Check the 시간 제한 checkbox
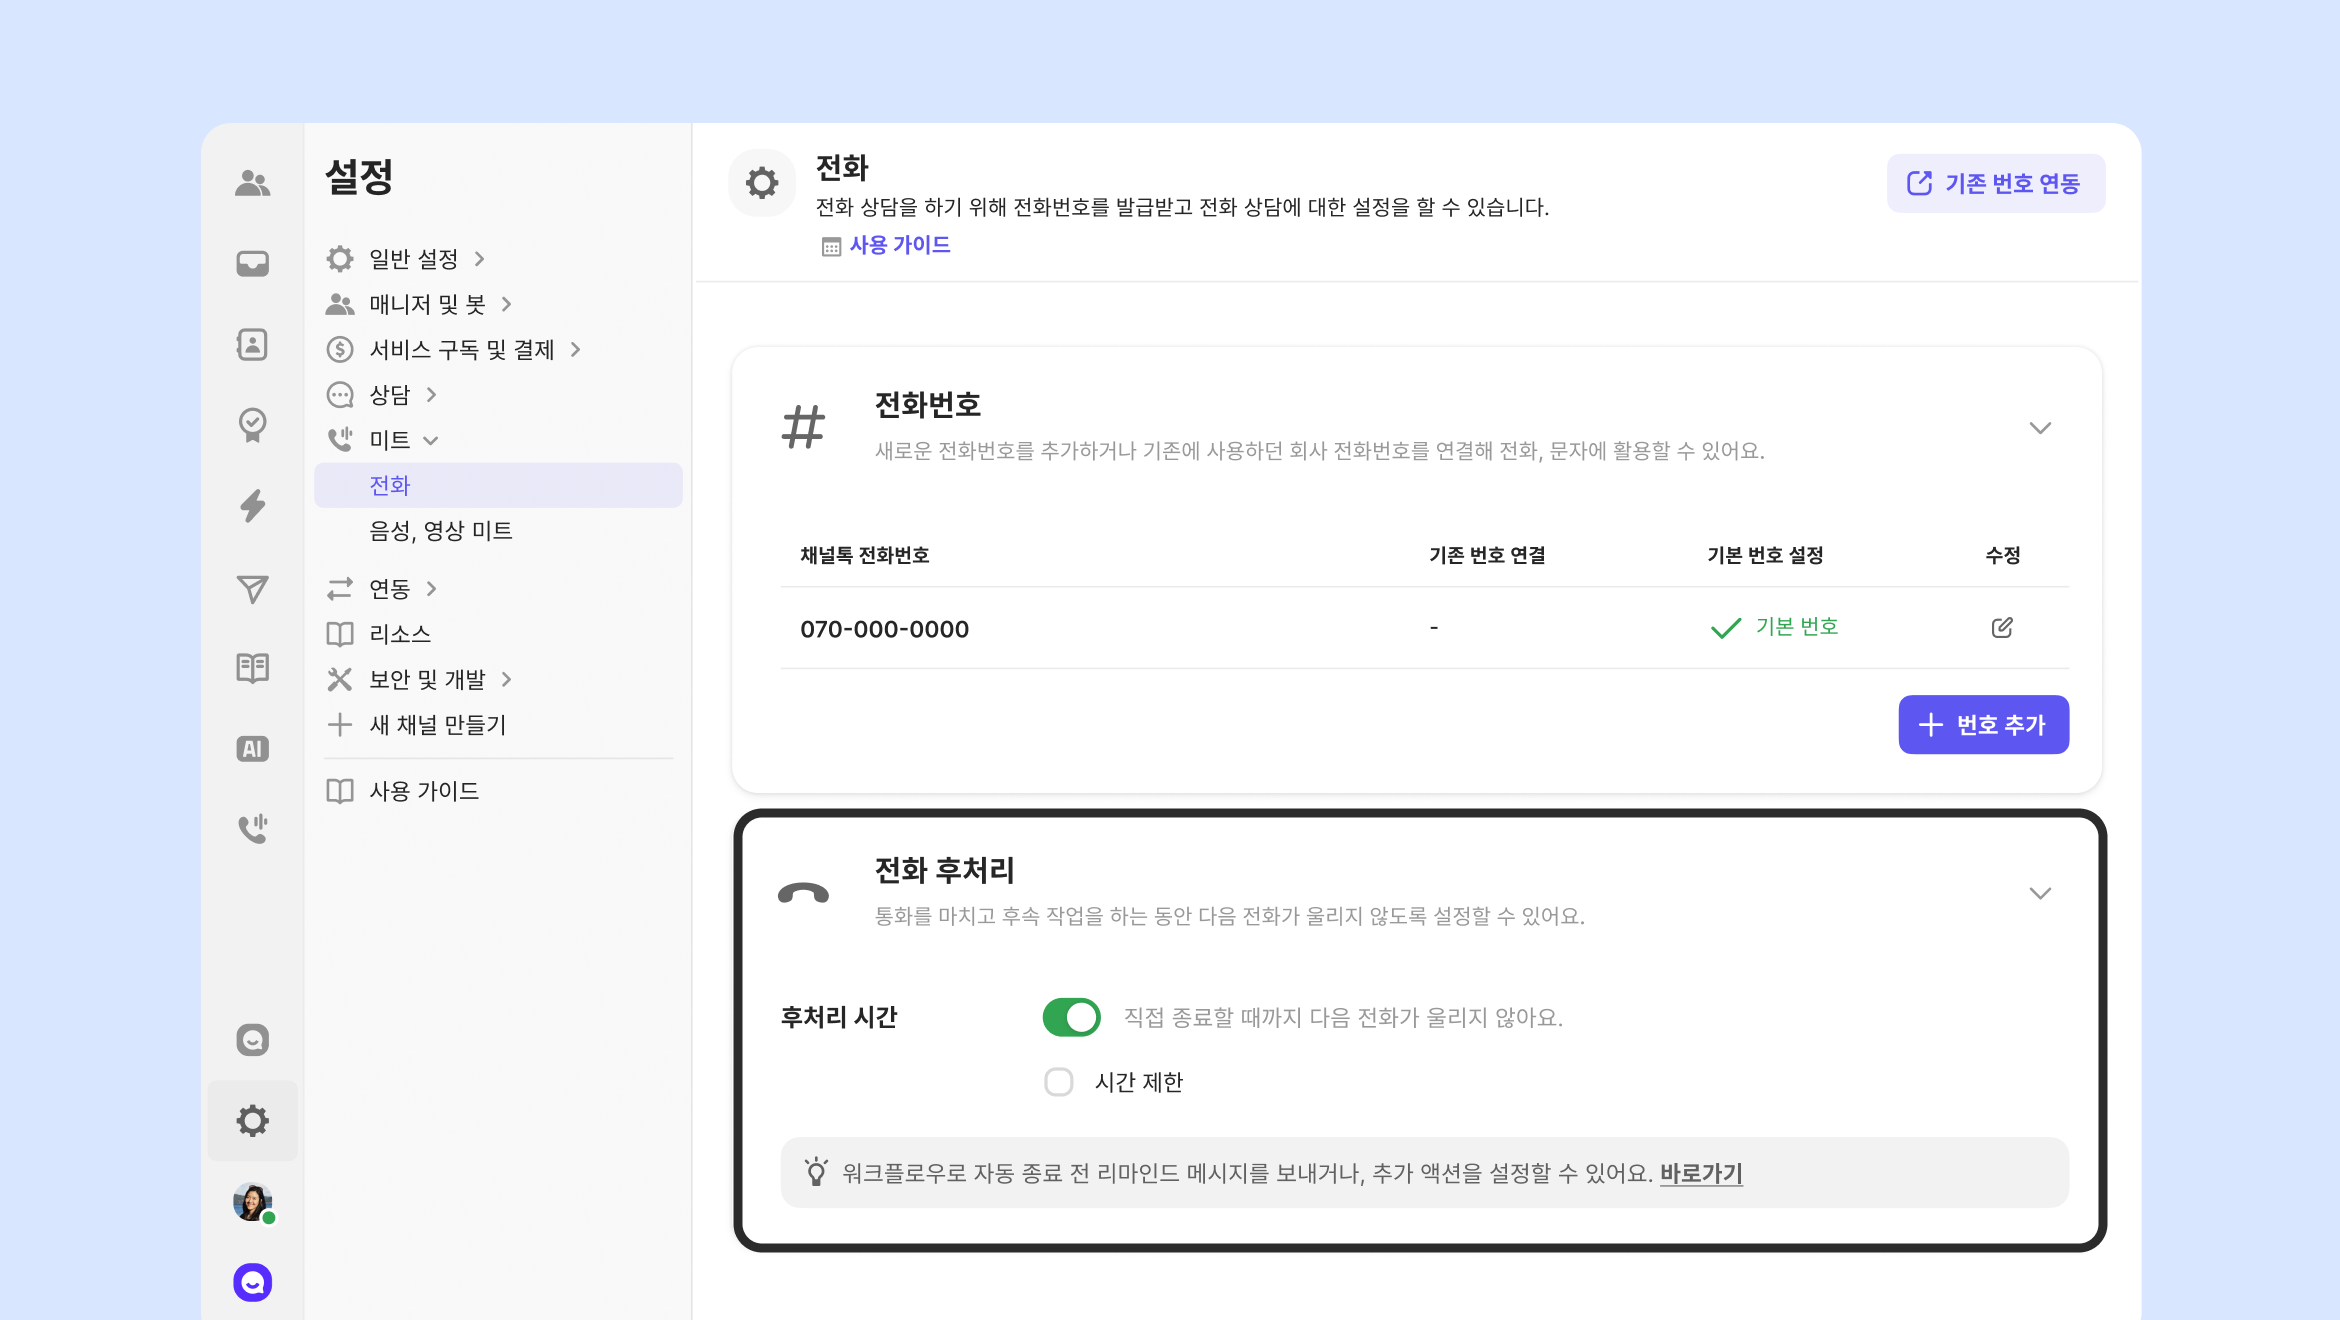This screenshot has height=1320, width=2340. 1059,1082
